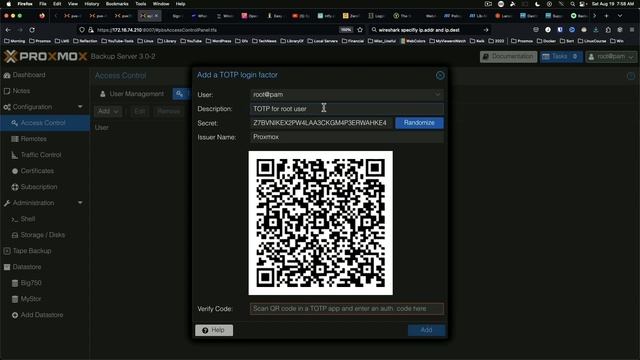The width and height of the screenshot is (640, 360).
Task: Open the Big750 datastore
Action: coord(31,283)
